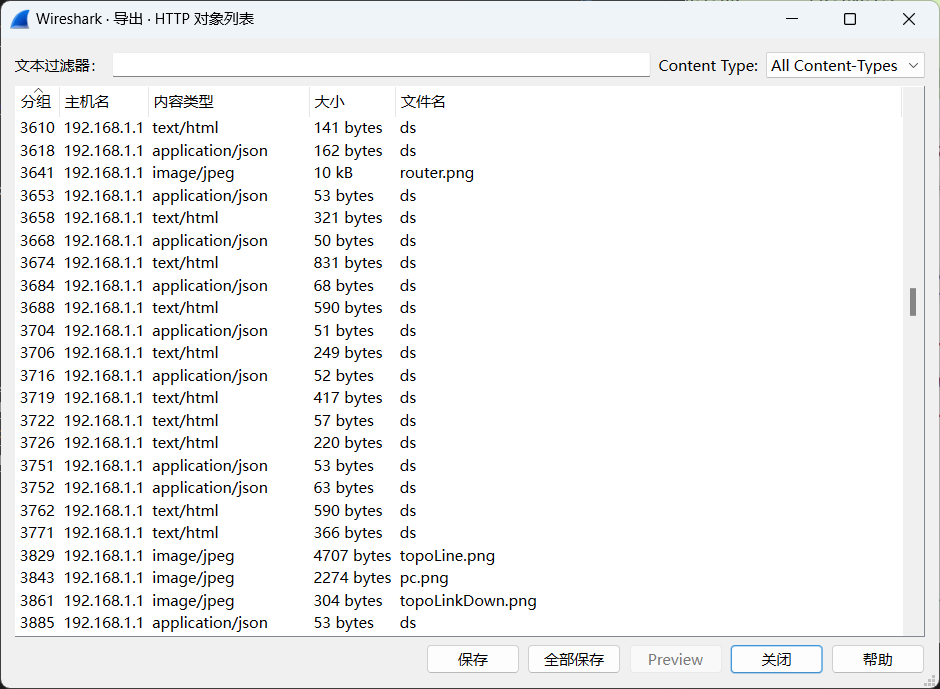
Task: Click the 文本过滤器 text filter field
Action: pos(381,66)
